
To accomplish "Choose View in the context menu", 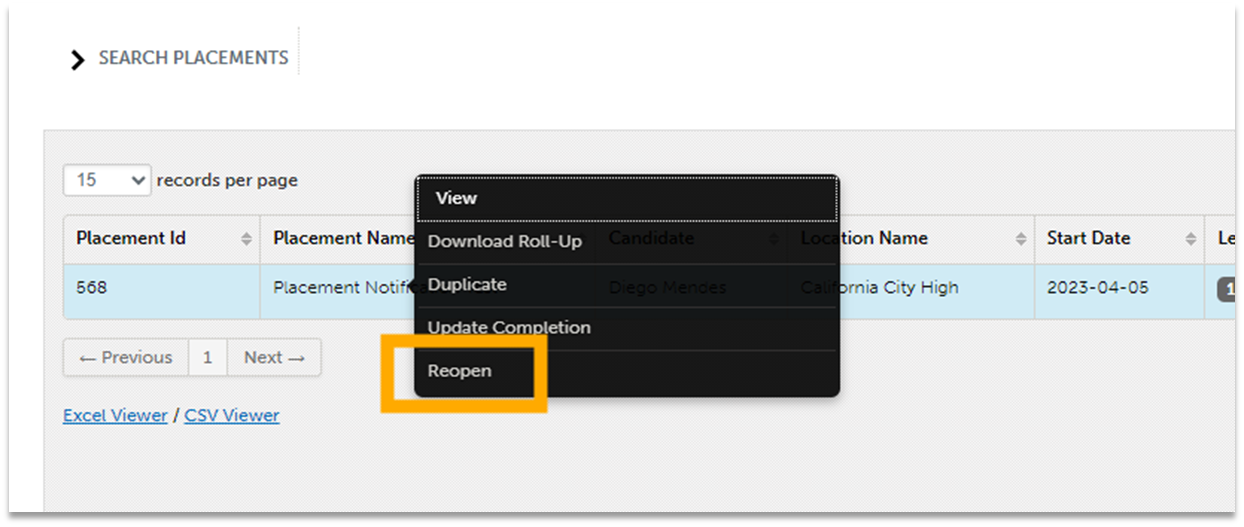I will point(627,198).
